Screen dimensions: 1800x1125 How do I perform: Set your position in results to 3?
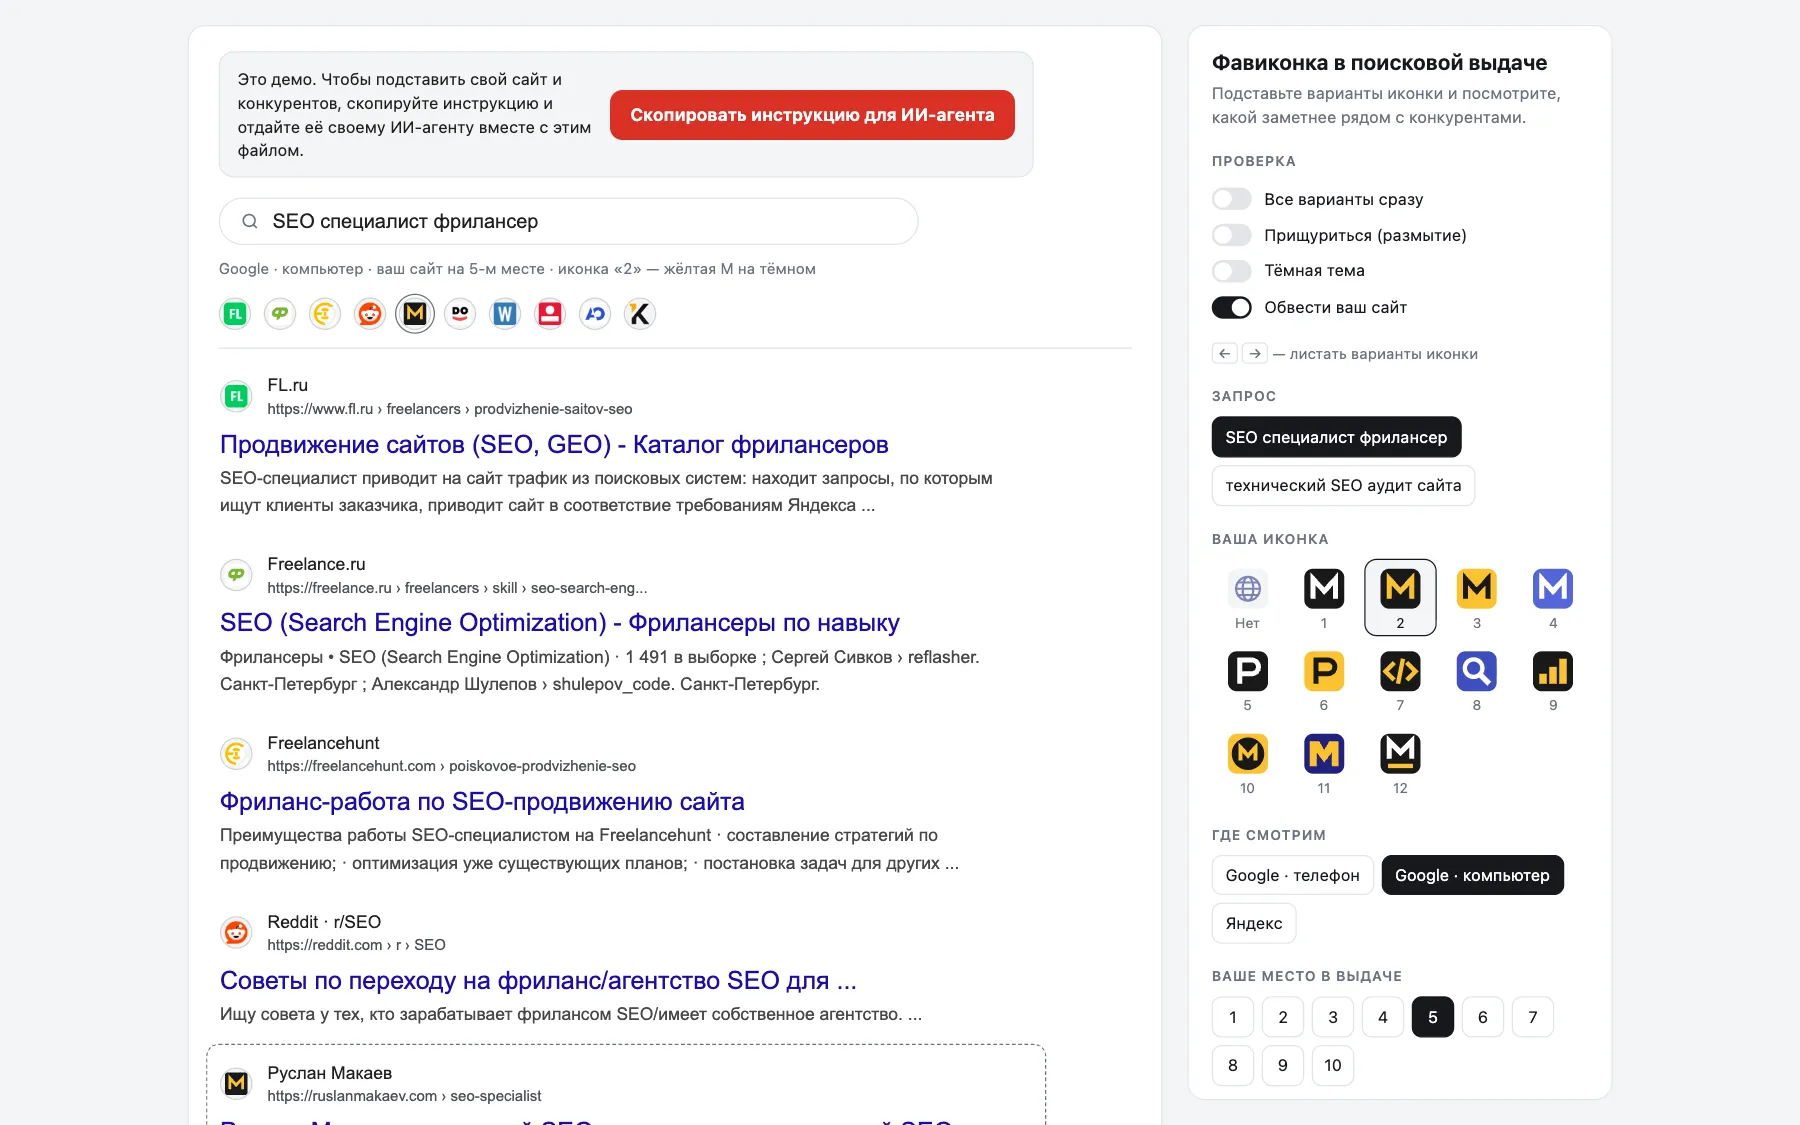1333,1017
